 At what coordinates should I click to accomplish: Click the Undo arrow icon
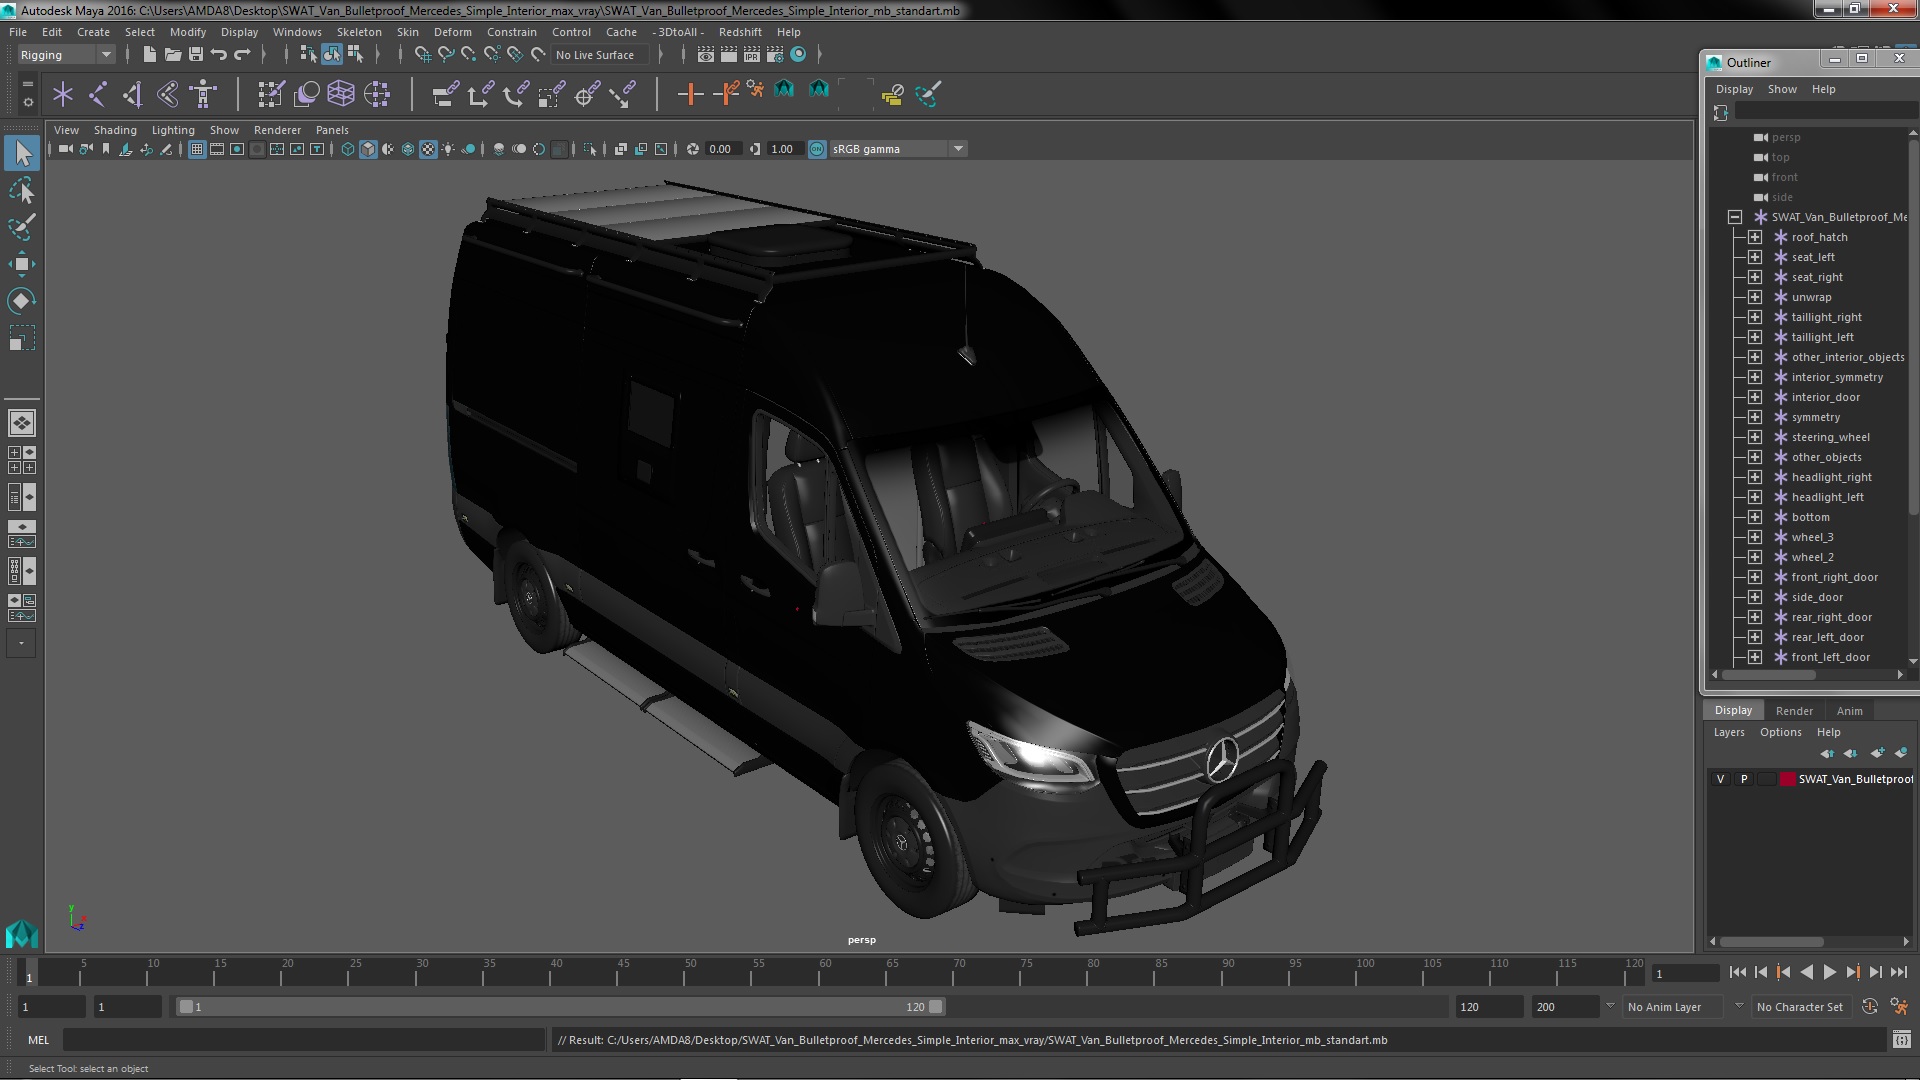tap(218, 54)
